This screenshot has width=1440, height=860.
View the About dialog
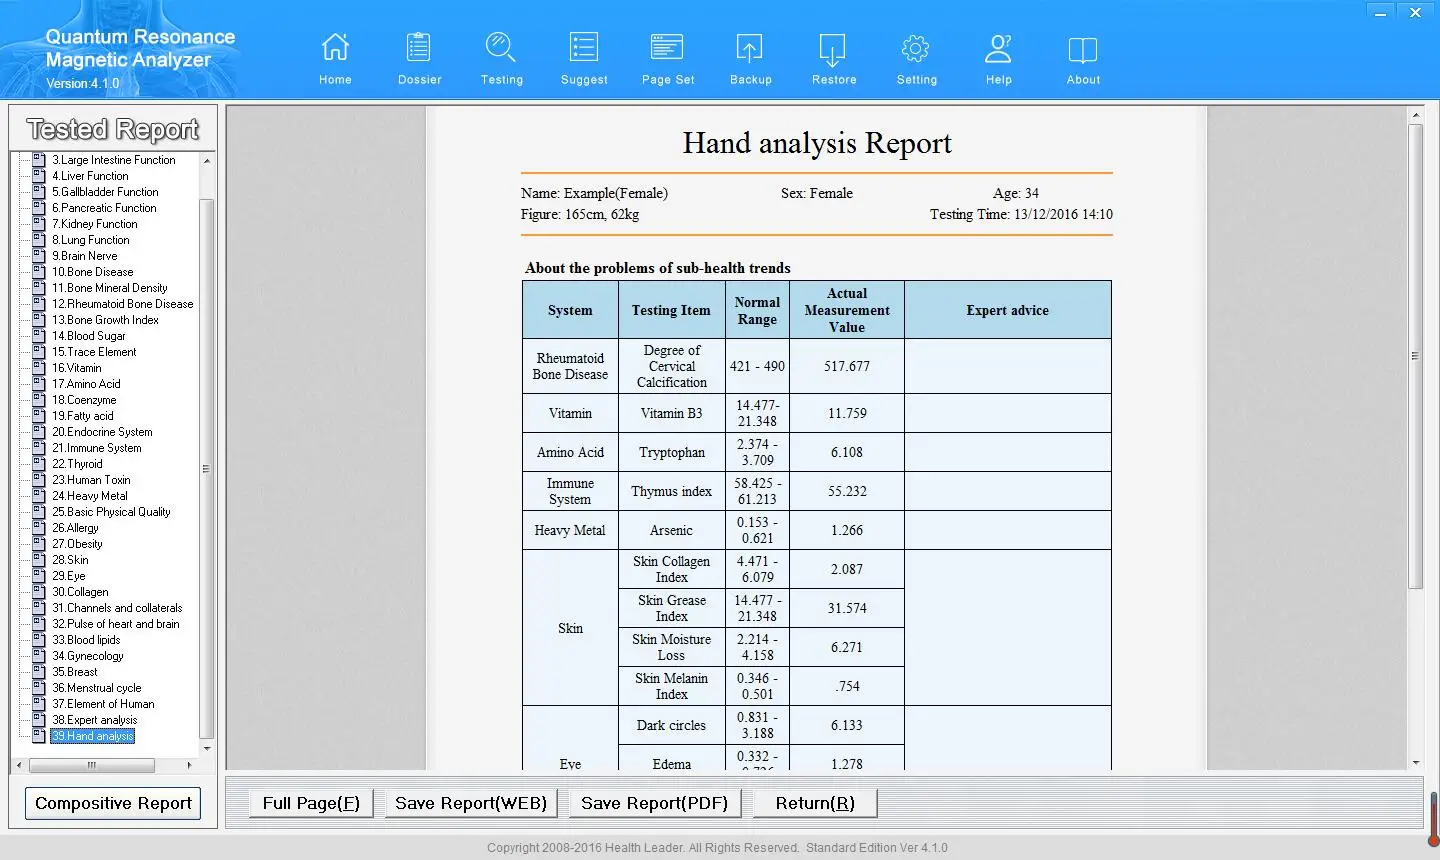point(1082,57)
